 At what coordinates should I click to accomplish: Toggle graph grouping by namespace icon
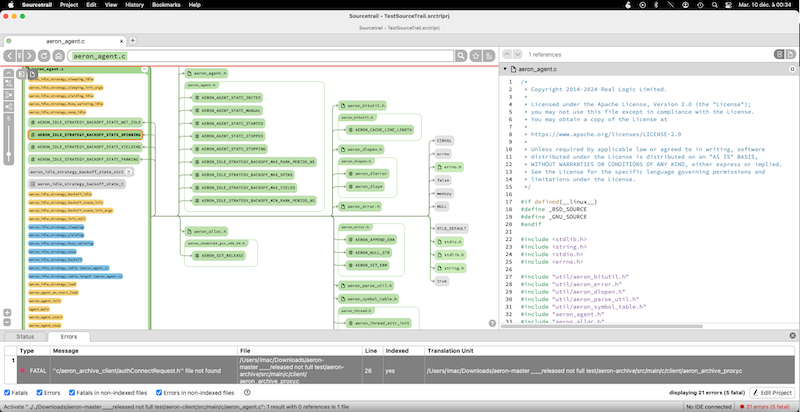(21, 74)
